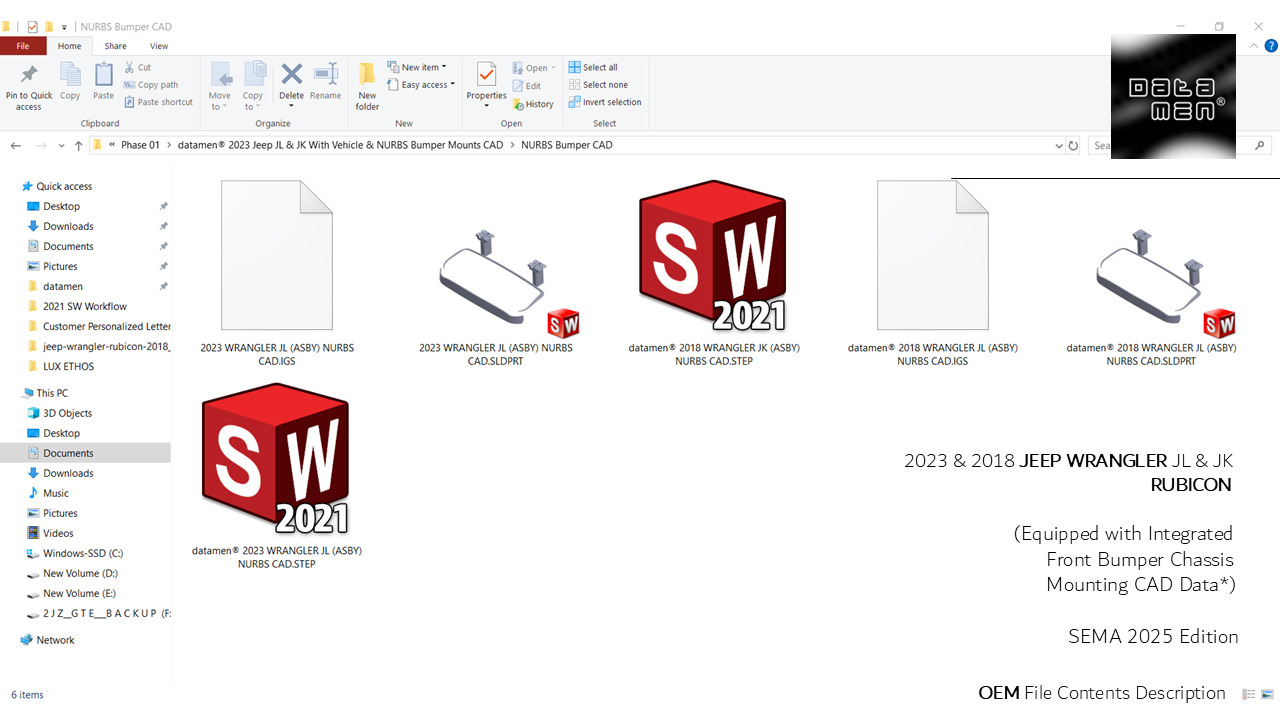The image size is (1280, 720).
Task: Open Customer Personalized Letter folder
Action: click(x=106, y=326)
